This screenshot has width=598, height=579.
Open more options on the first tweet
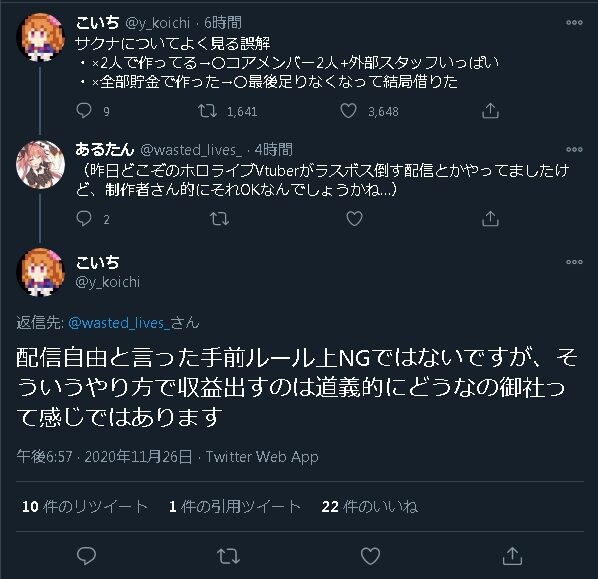click(574, 23)
